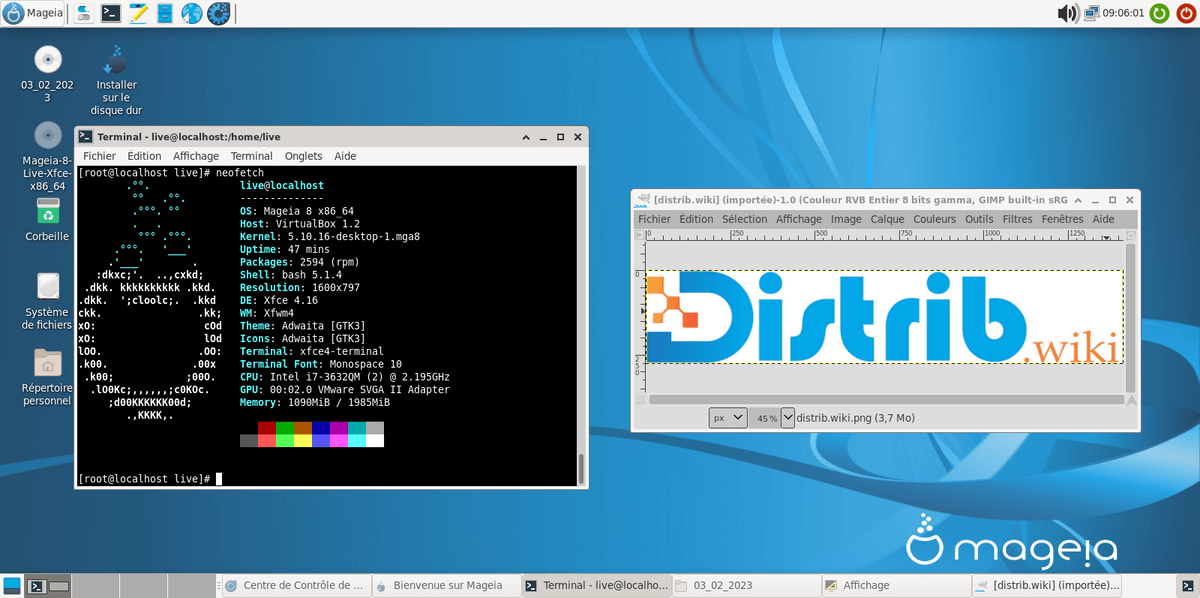1200x598 pixels.
Task: Open Affichage menu in the Terminal window
Action: (196, 156)
